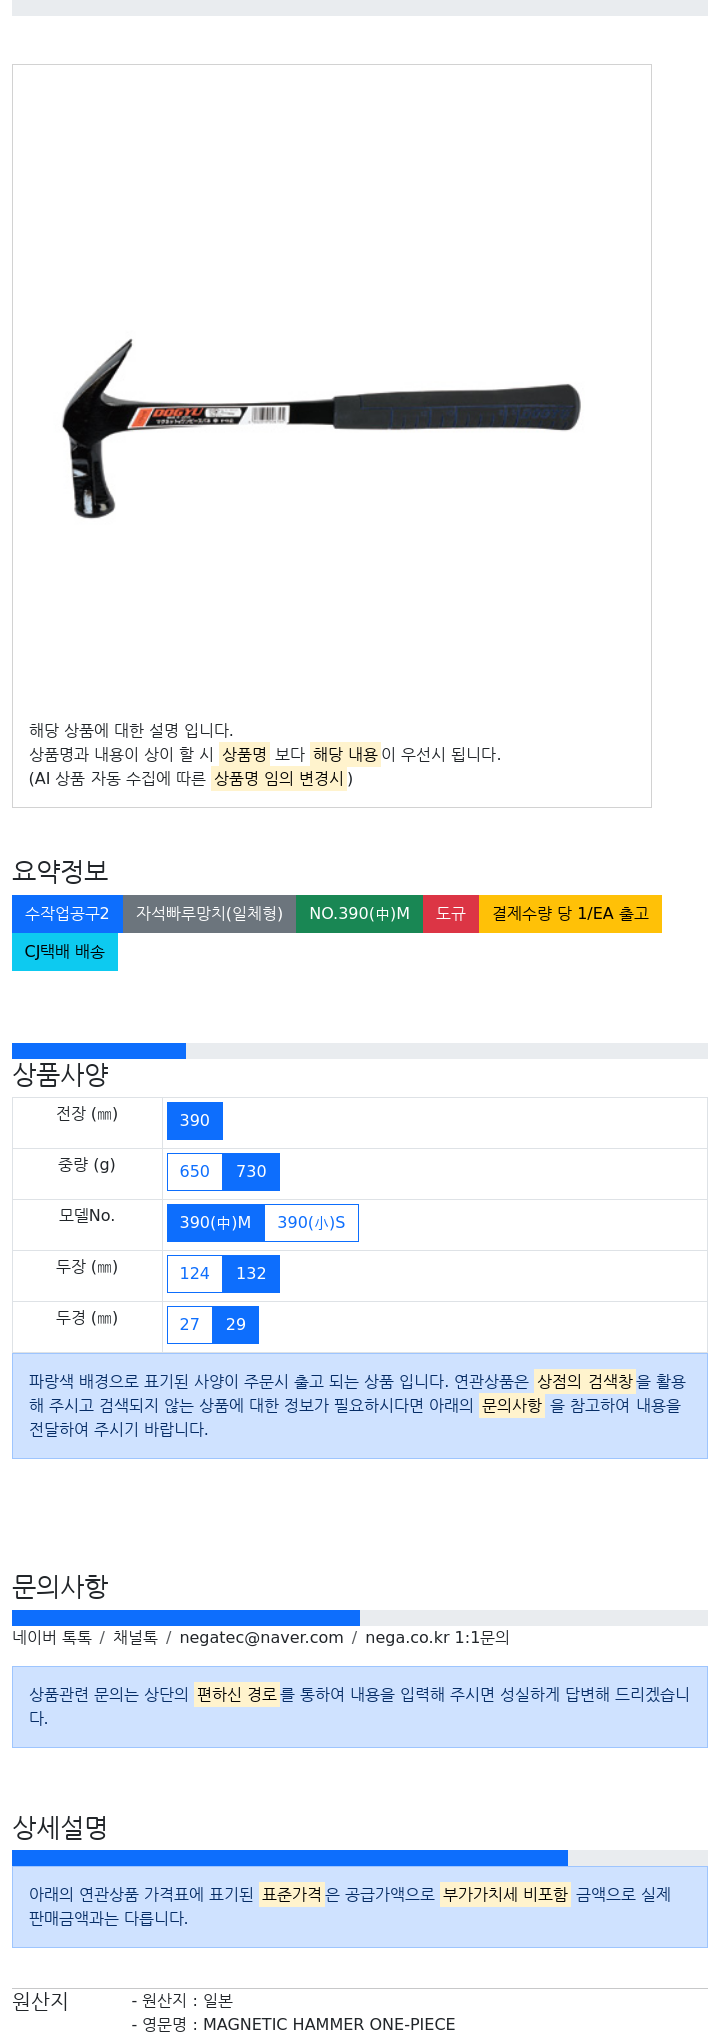The image size is (720, 2037).
Task: Click the CJ택배 배송 tag
Action: click(65, 952)
